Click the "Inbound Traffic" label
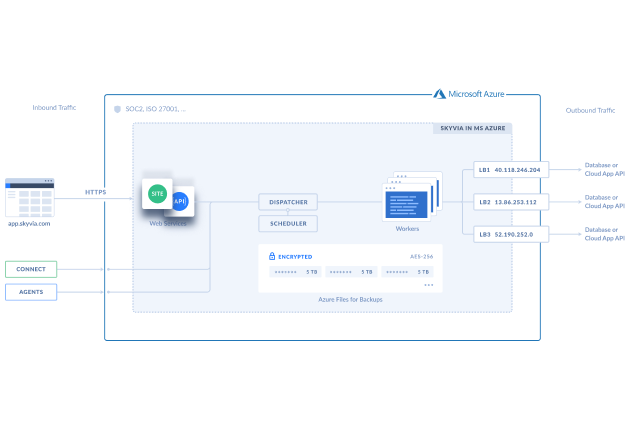The width and height of the screenshot is (640, 427). pyautogui.click(x=54, y=108)
